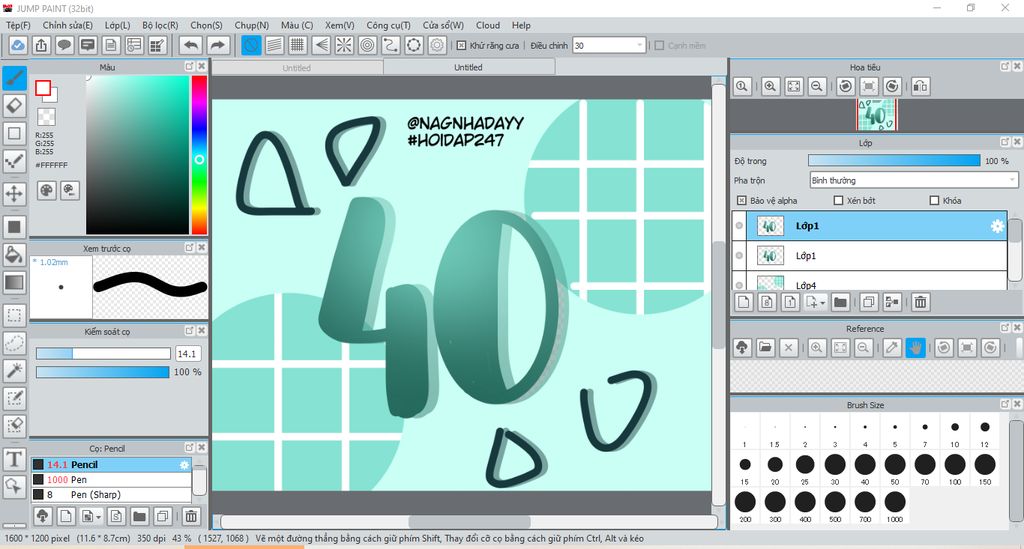Select the Text tool

(x=14, y=459)
